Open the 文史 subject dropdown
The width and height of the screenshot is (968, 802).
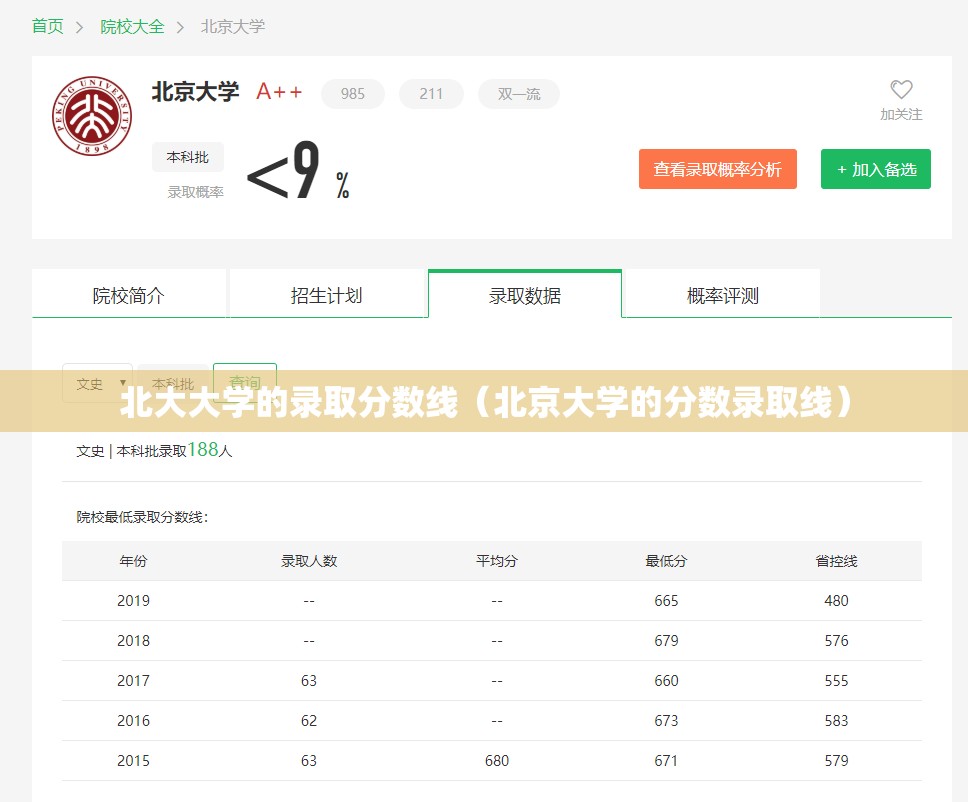click(x=98, y=383)
